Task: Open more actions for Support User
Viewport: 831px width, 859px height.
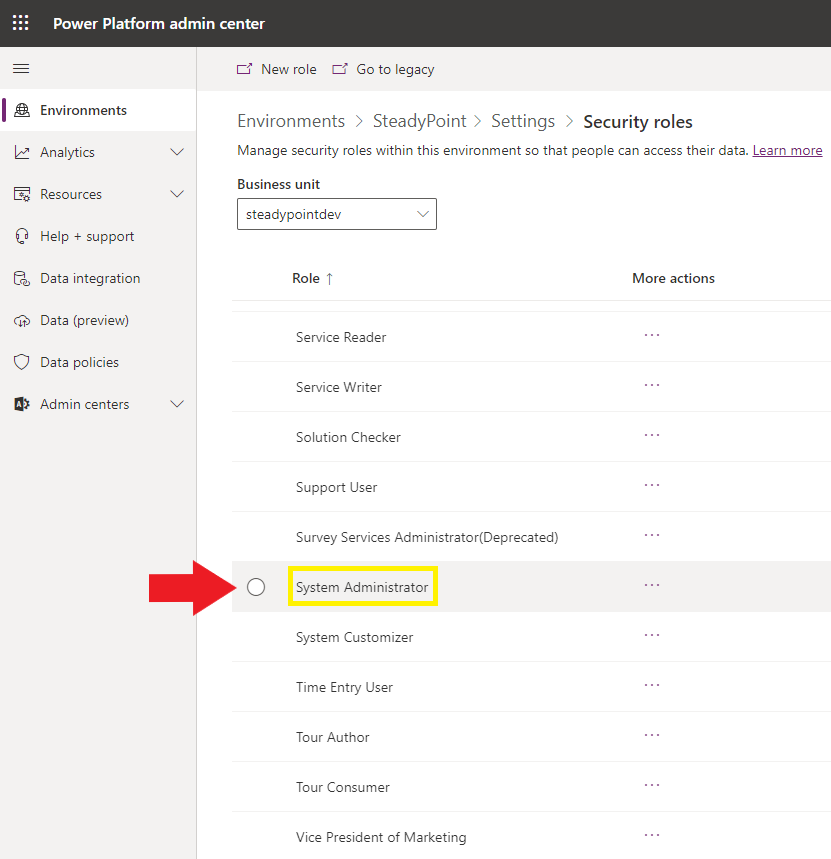Action: point(652,485)
